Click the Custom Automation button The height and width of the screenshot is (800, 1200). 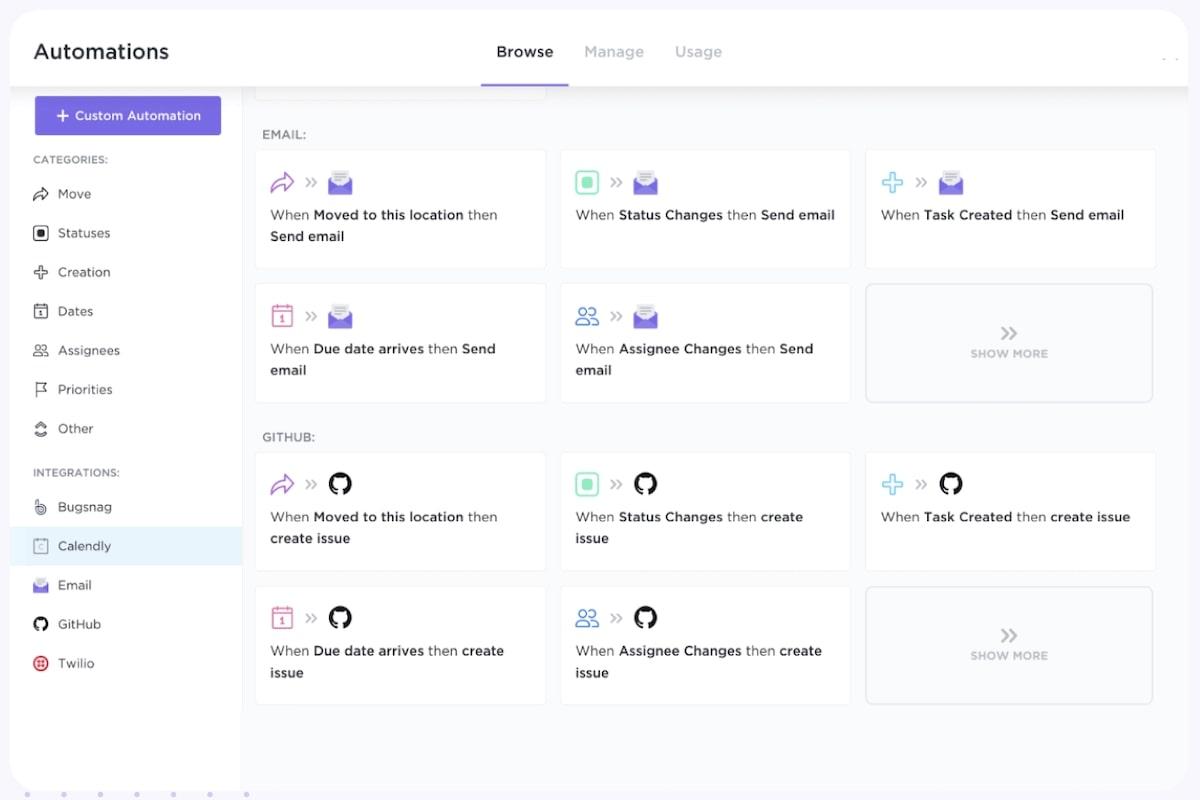(x=128, y=116)
